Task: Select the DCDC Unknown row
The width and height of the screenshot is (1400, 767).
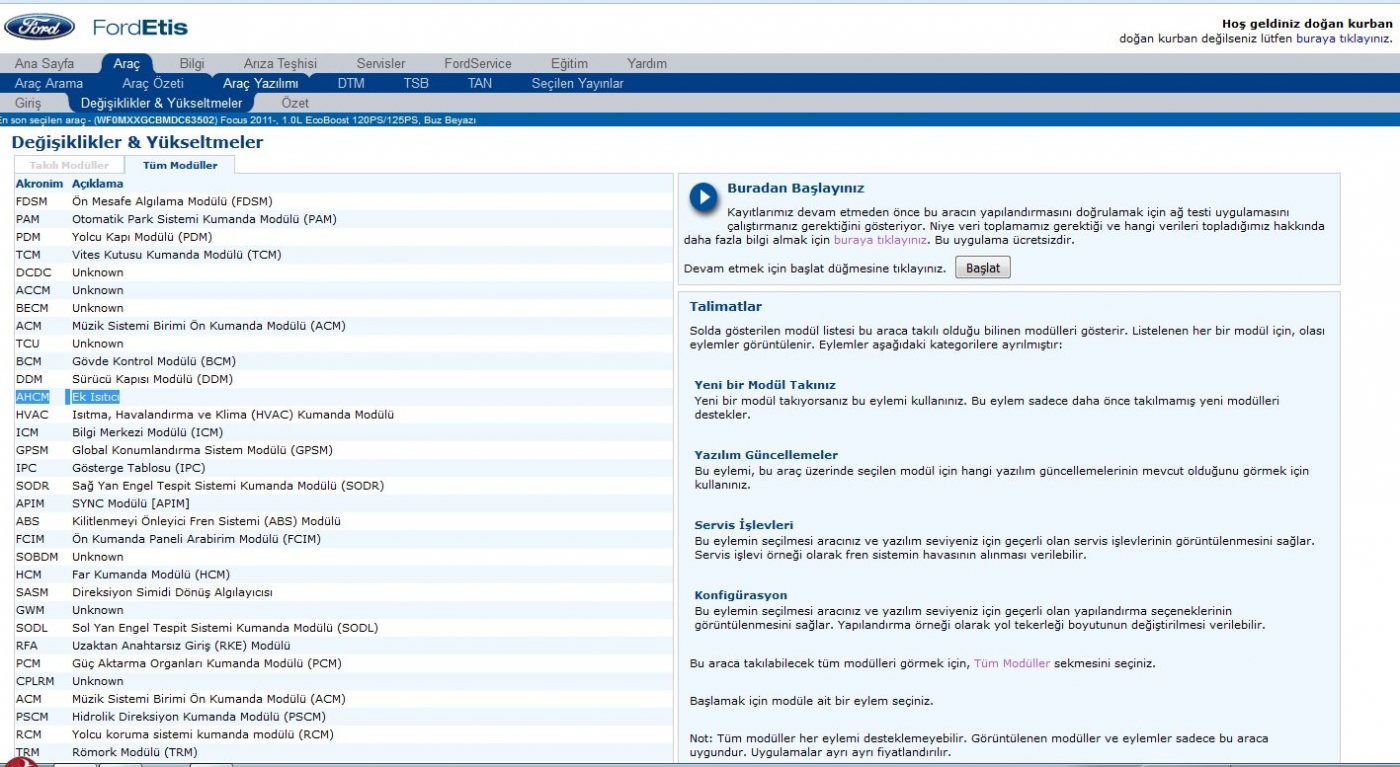Action: (x=343, y=272)
